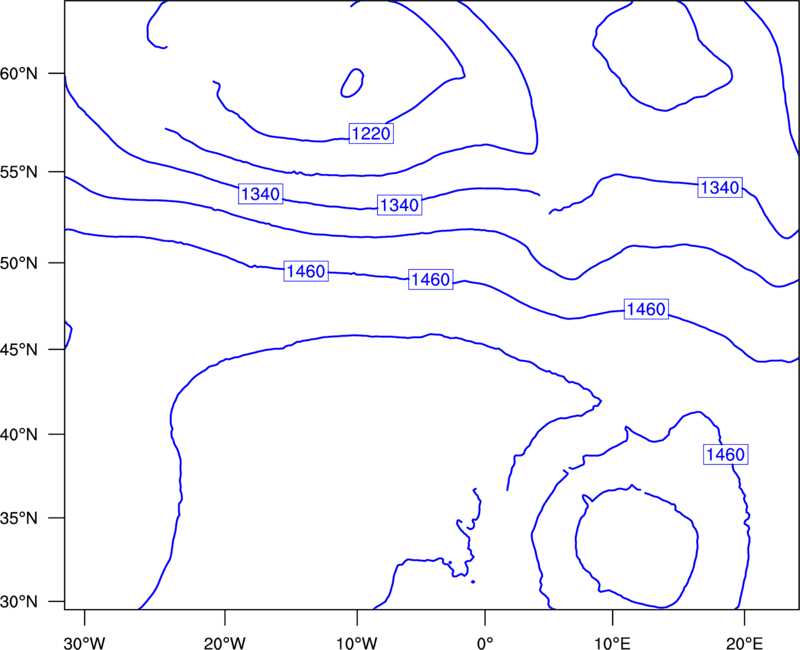Viewport: 800px width, 650px height.
Task: Select the 40°N latitude axis label
Action: coord(19,435)
